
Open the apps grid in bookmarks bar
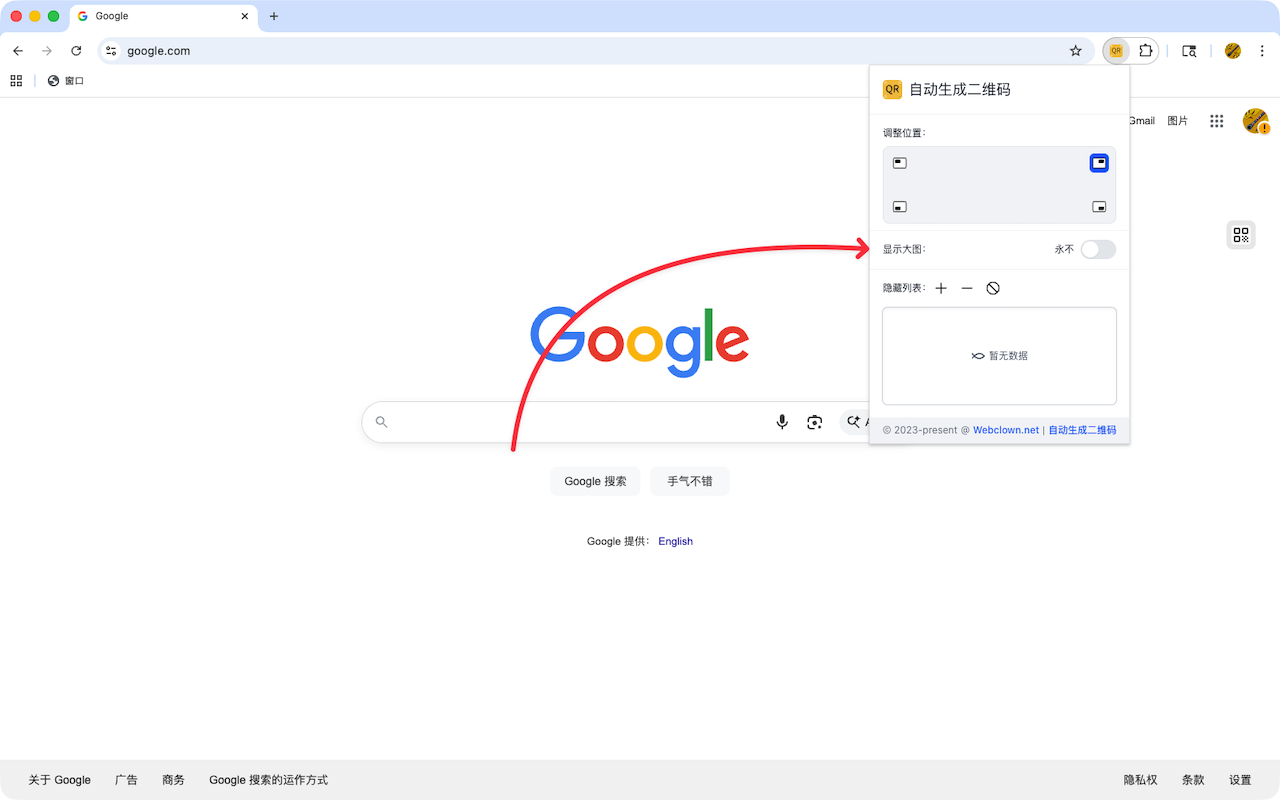tap(16, 81)
